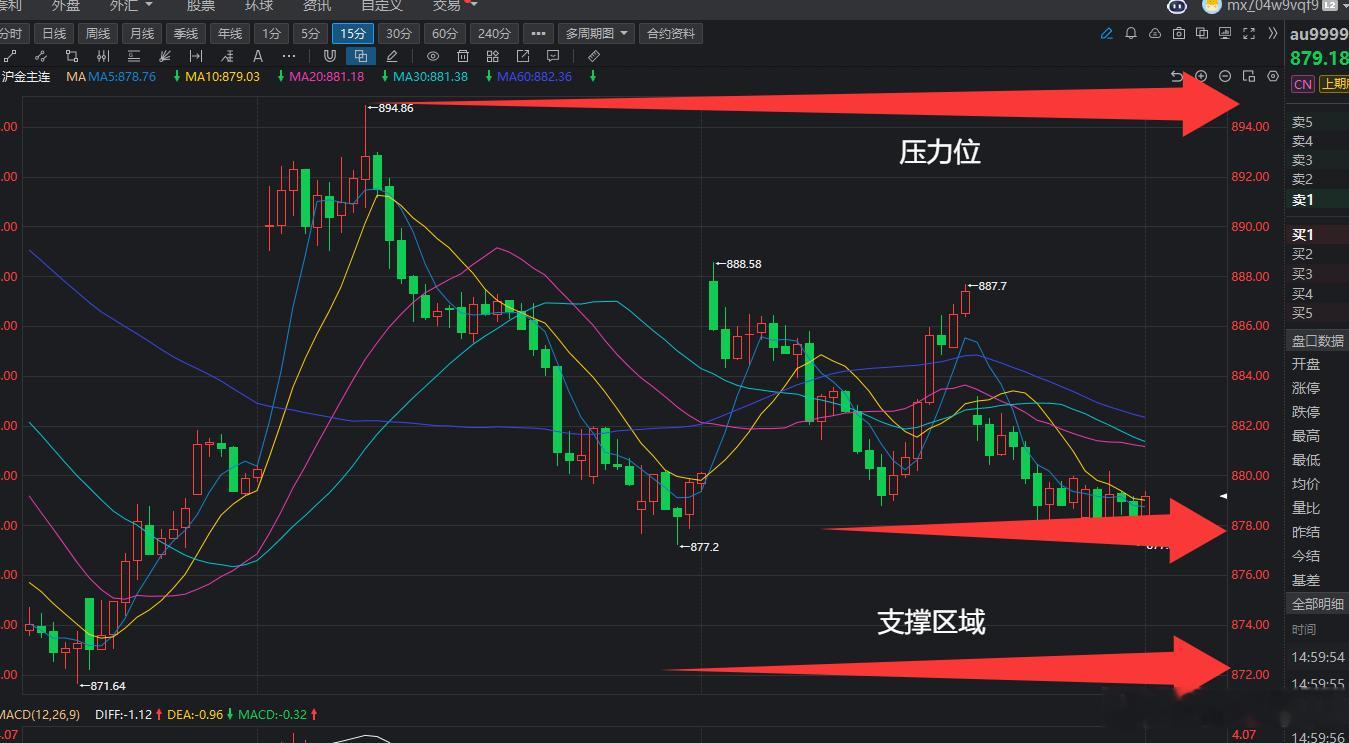Select the 全部明细 panel header
The height and width of the screenshot is (743, 1349).
click(x=1317, y=604)
